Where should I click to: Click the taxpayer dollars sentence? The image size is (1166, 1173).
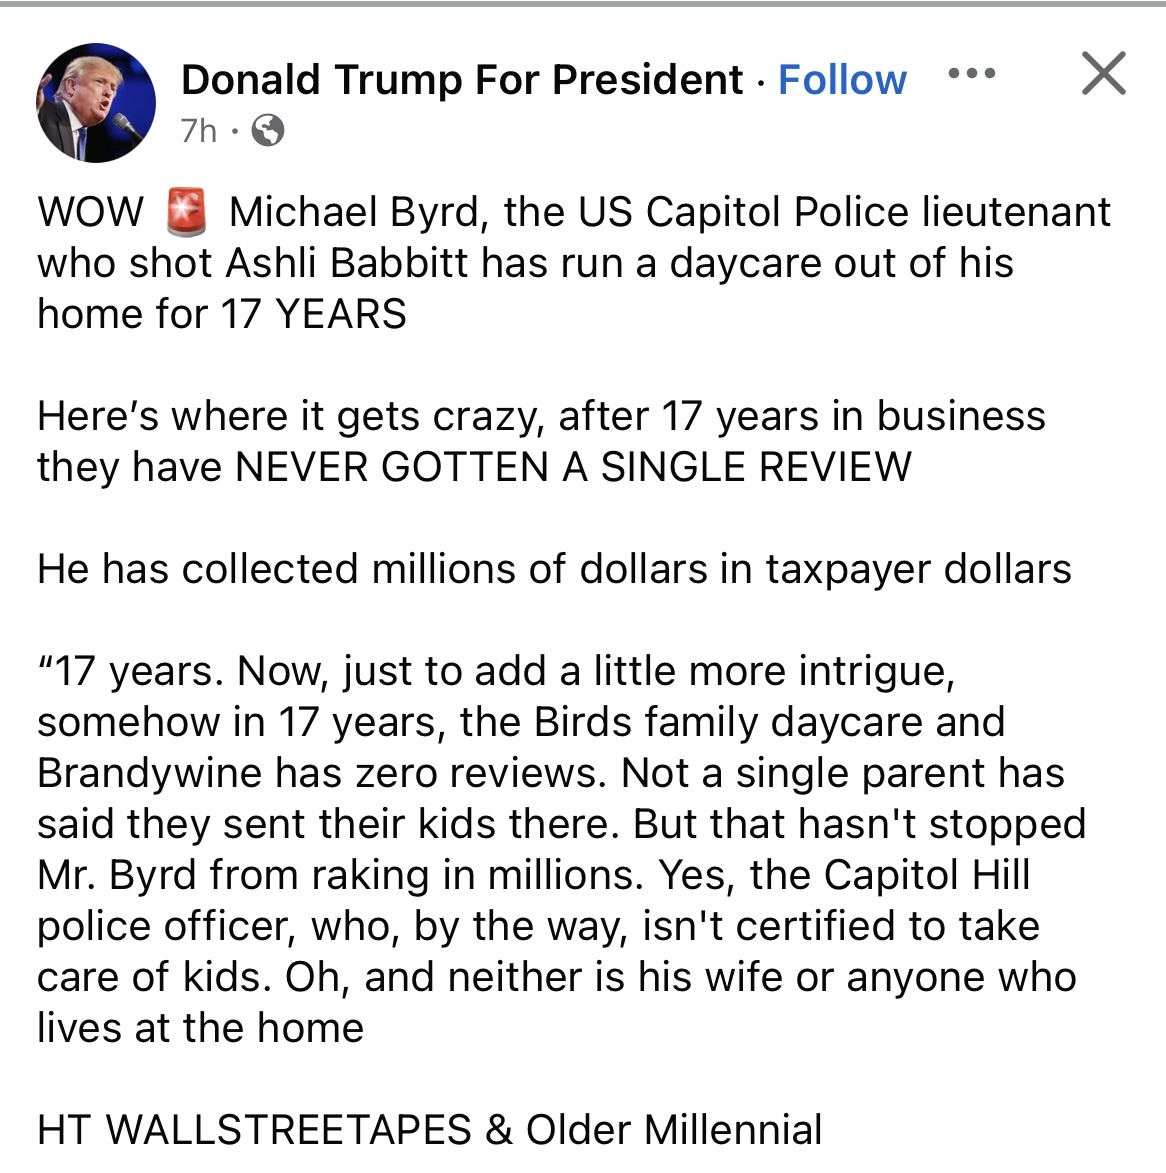(x=554, y=569)
